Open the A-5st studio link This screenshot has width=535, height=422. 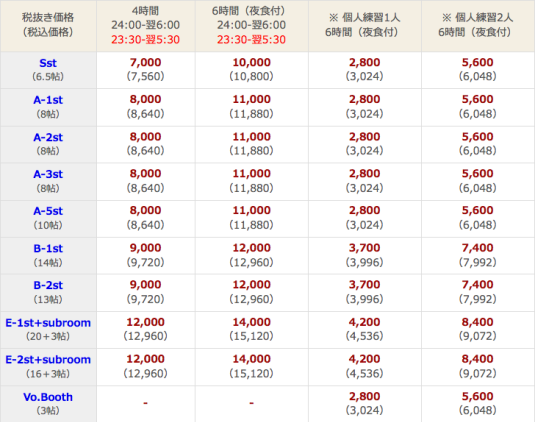(48, 211)
